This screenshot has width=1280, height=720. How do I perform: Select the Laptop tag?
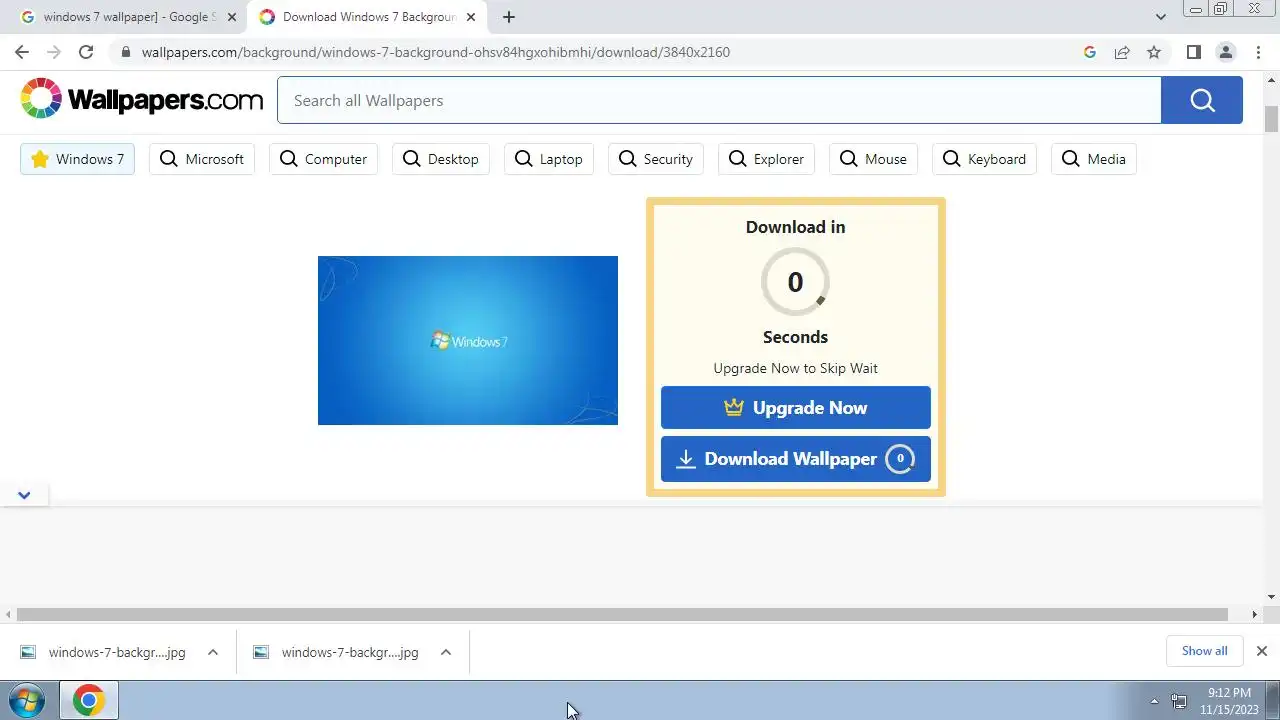click(x=549, y=159)
